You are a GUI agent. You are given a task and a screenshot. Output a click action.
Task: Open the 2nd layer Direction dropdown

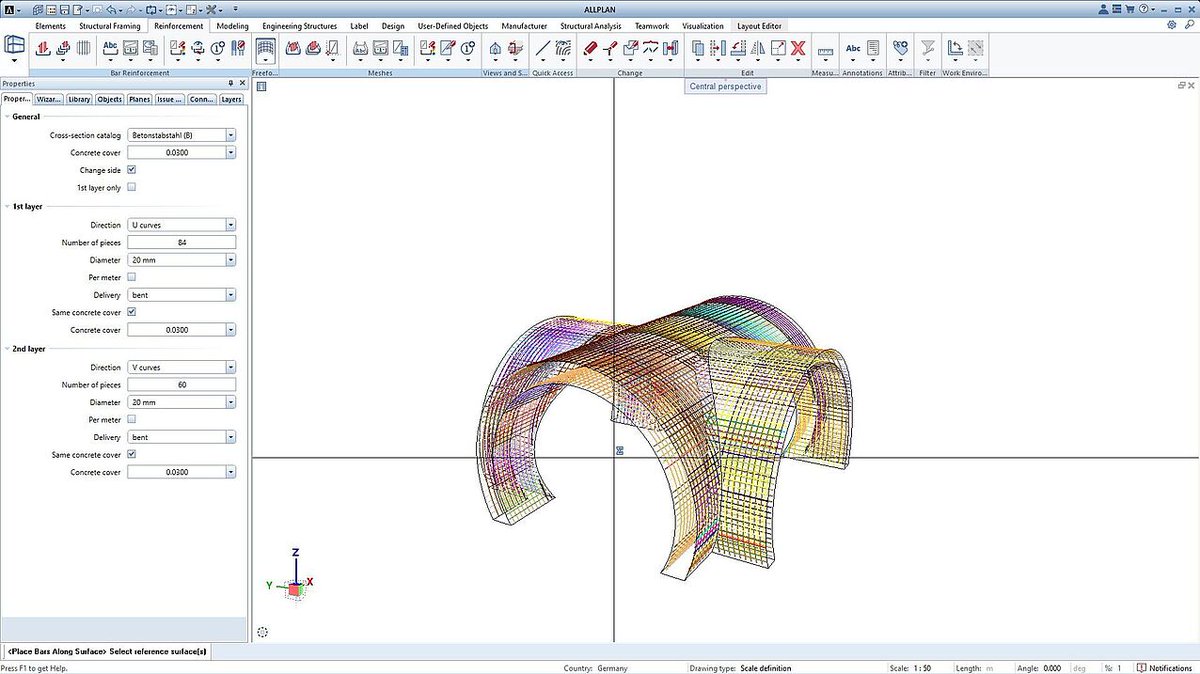231,367
